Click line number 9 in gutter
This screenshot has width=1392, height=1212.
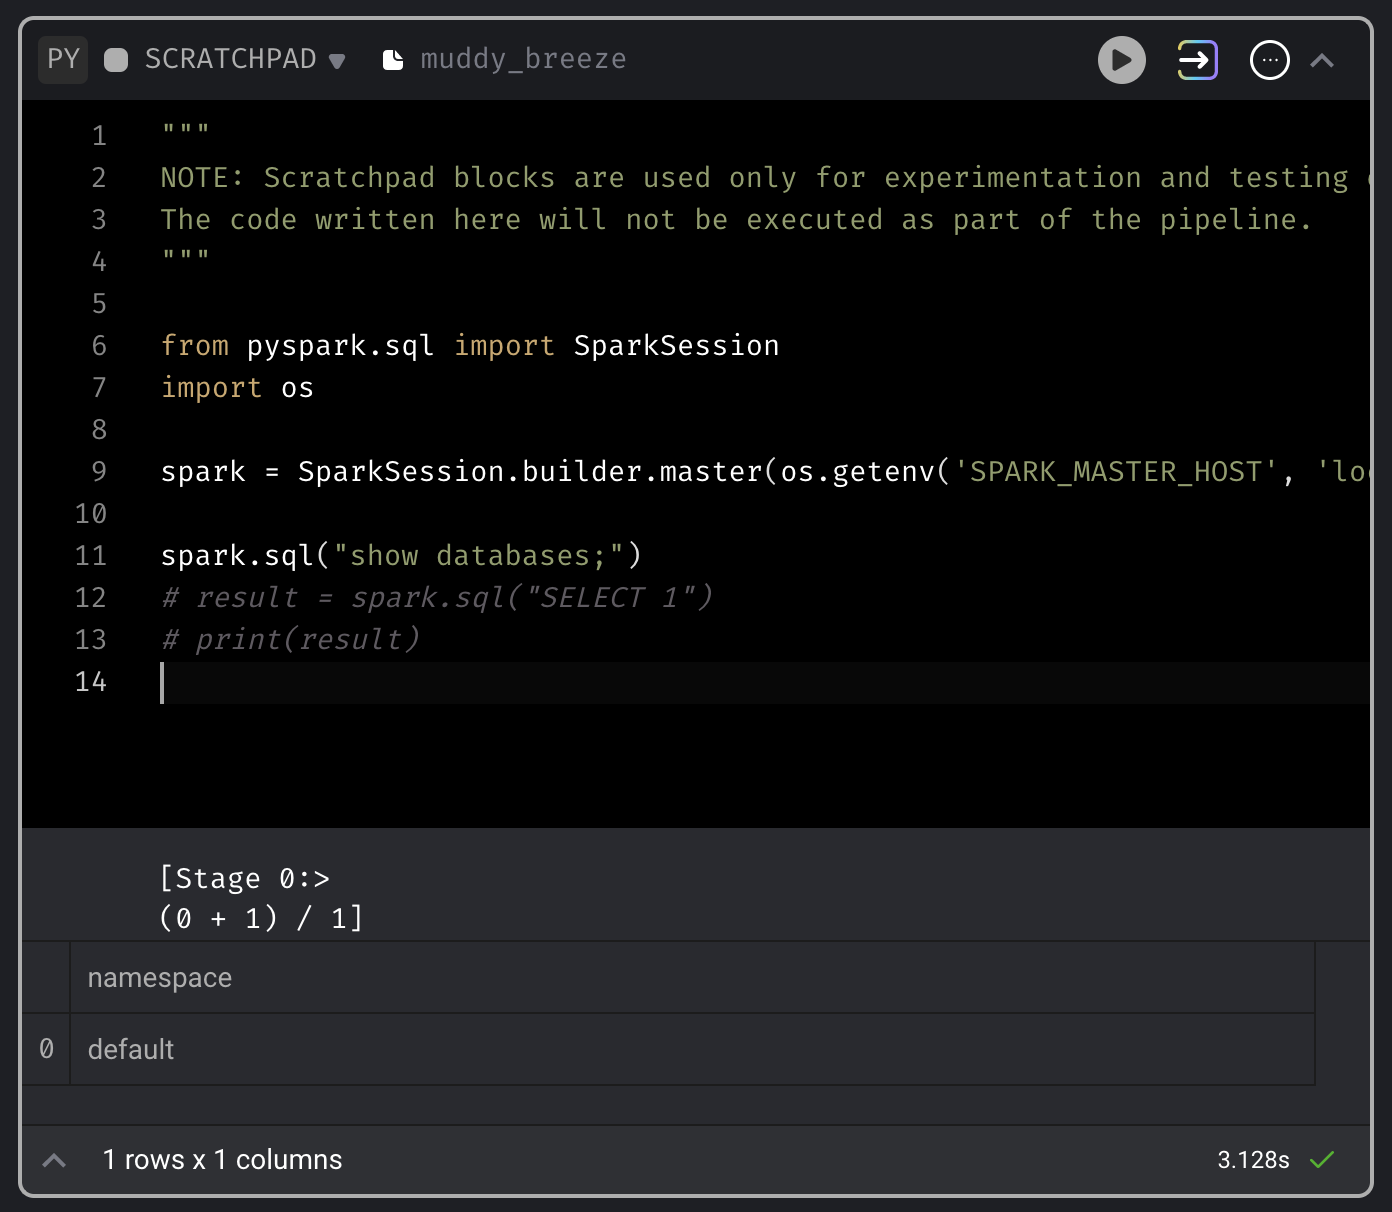98,472
